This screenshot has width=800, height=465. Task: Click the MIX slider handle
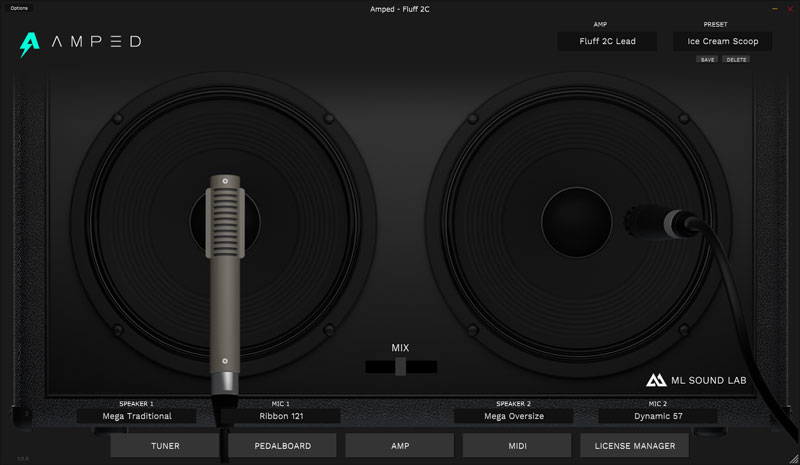pos(401,366)
